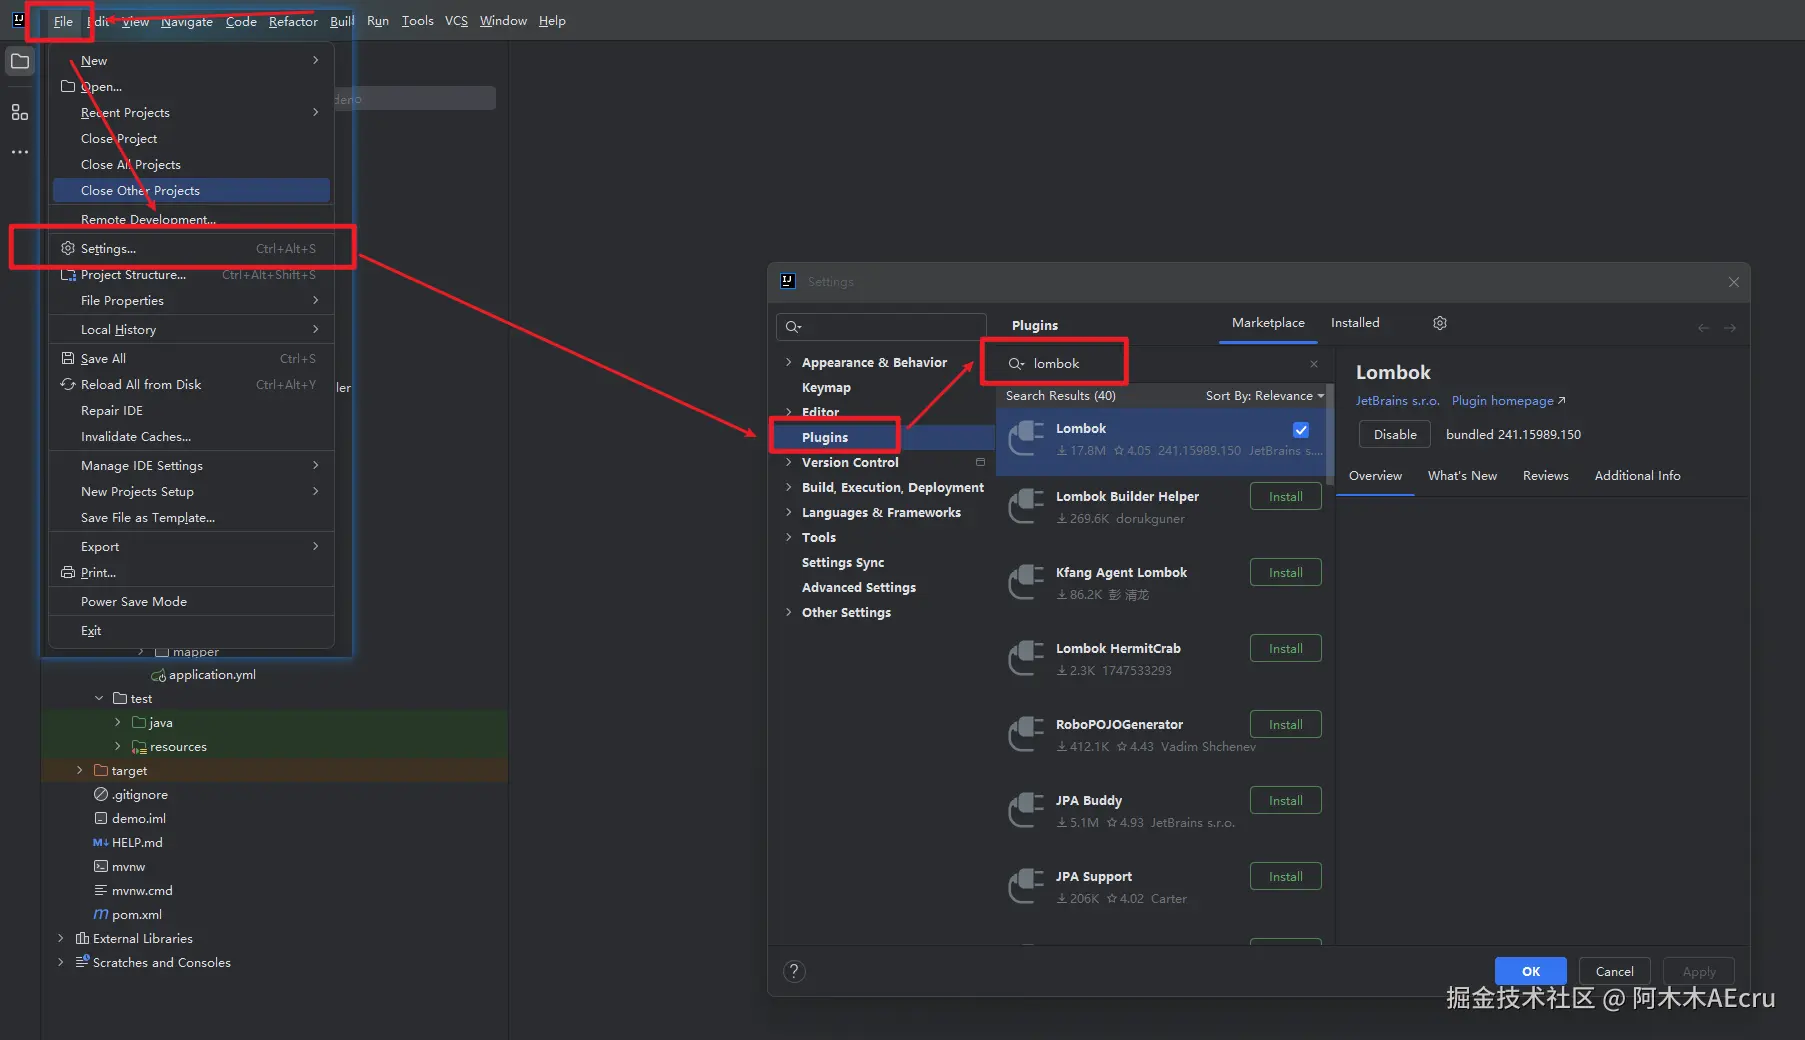
Task: Open the plugins gear options icon
Action: click(x=1440, y=323)
